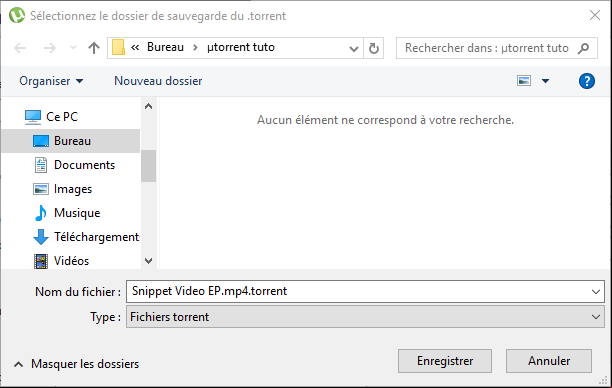Screen dimensions: 612x388
Task: Open the view options dropdown arrow
Action: pos(545,81)
